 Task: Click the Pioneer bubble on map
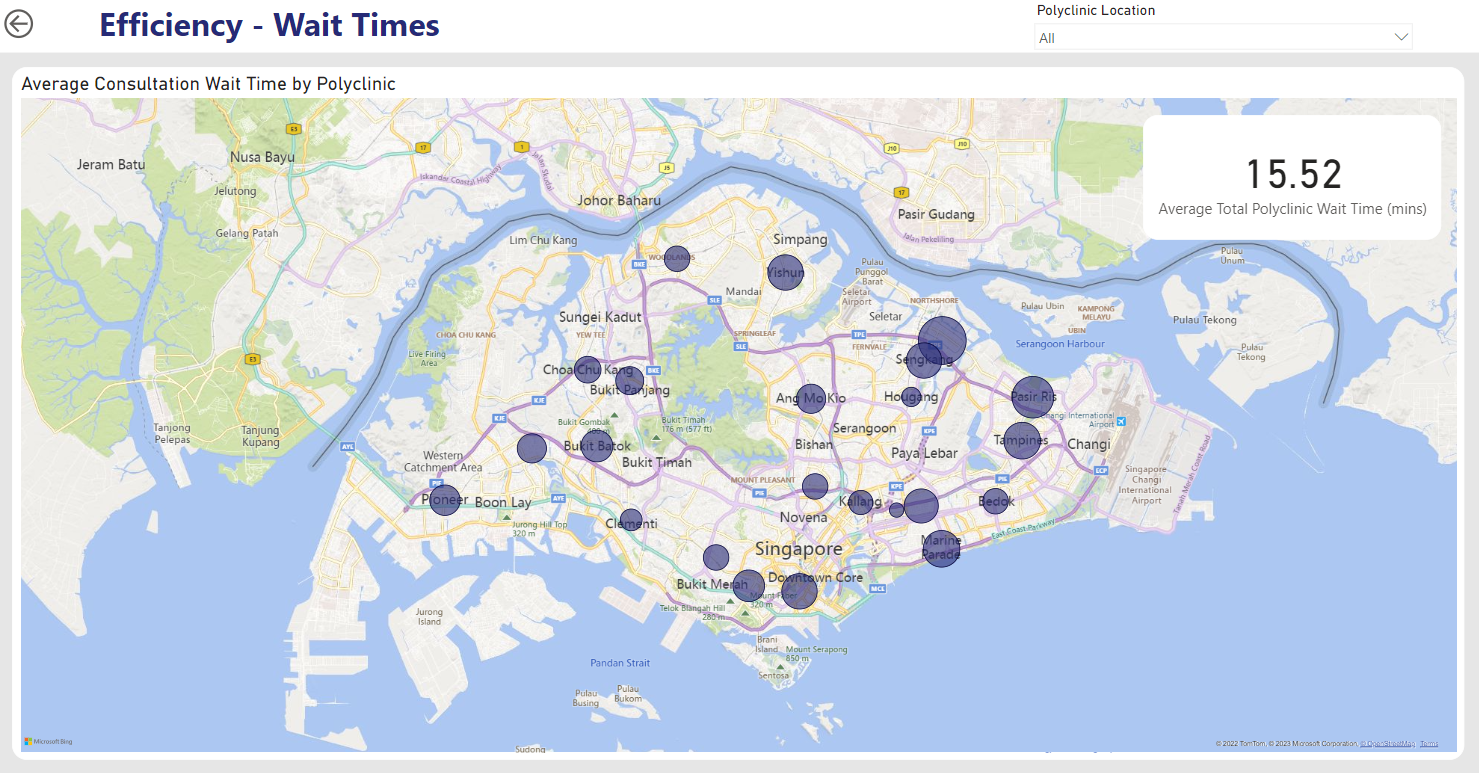(x=445, y=500)
